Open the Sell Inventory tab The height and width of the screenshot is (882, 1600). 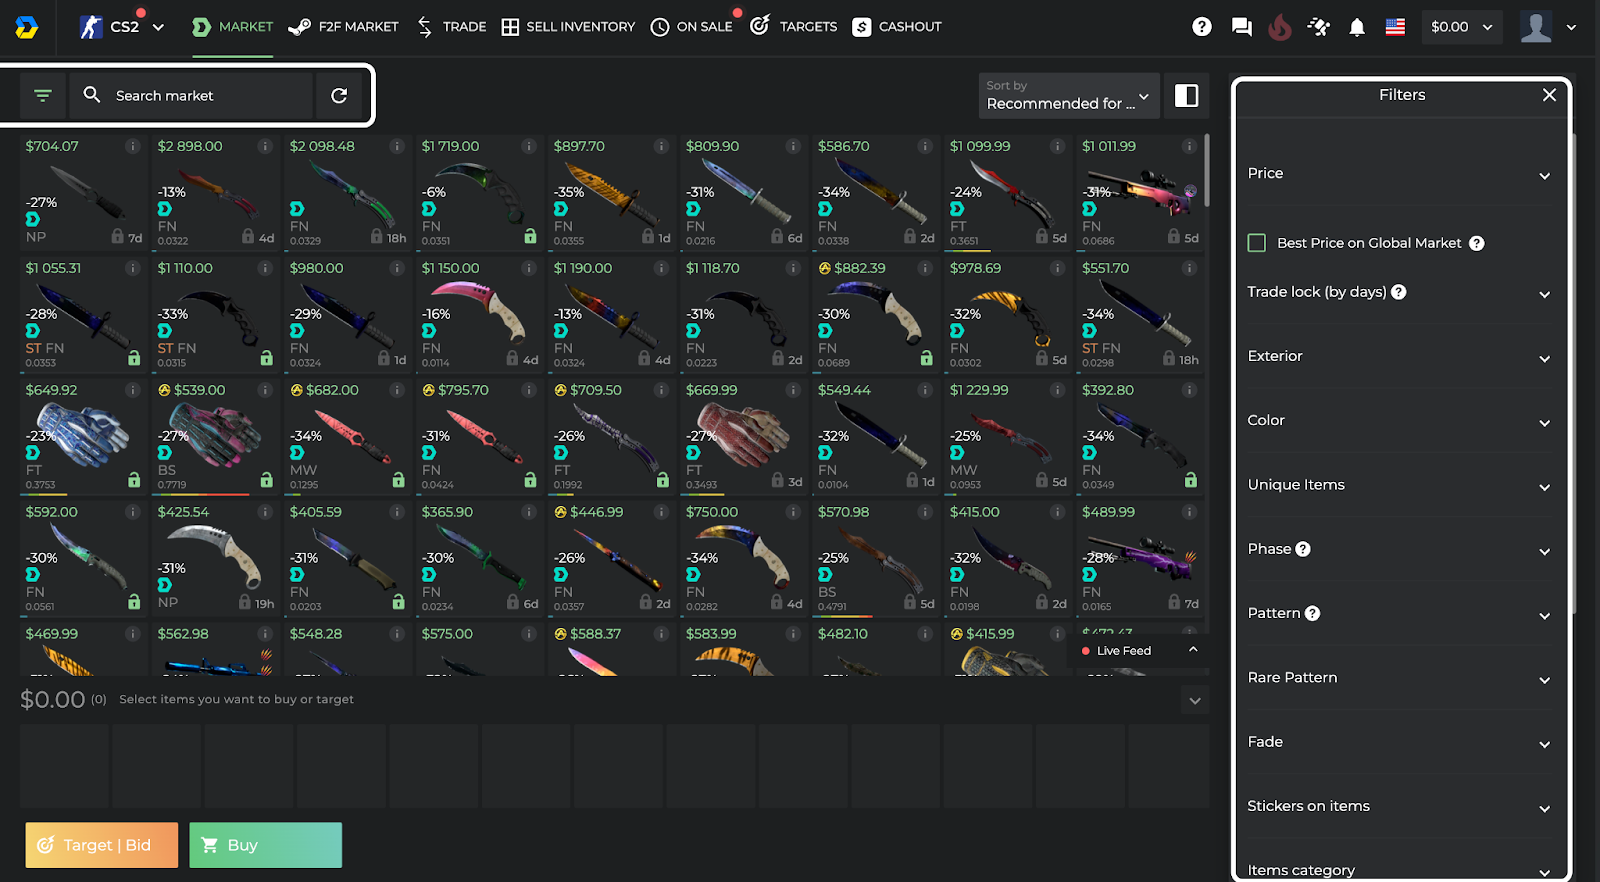click(x=568, y=27)
